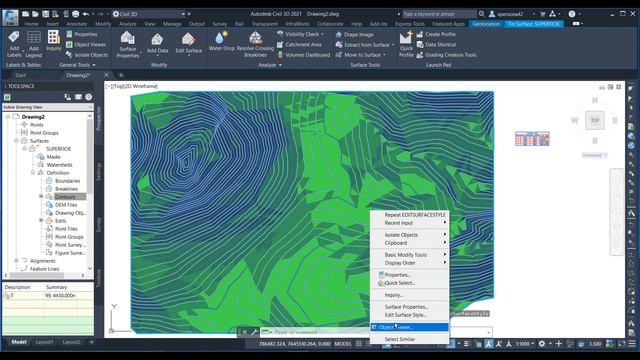
Task: Open Grading Creation Tools
Action: point(447,55)
